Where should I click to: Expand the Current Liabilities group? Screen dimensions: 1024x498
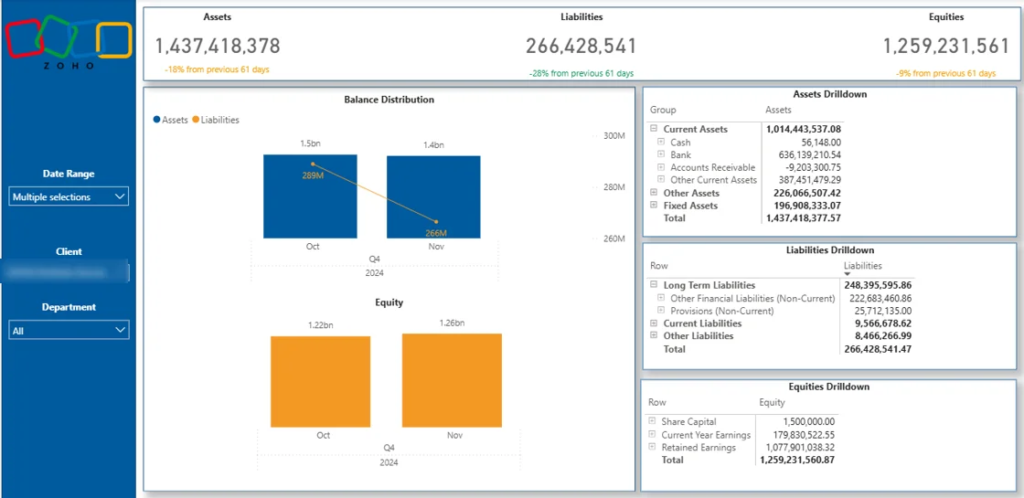(x=654, y=323)
